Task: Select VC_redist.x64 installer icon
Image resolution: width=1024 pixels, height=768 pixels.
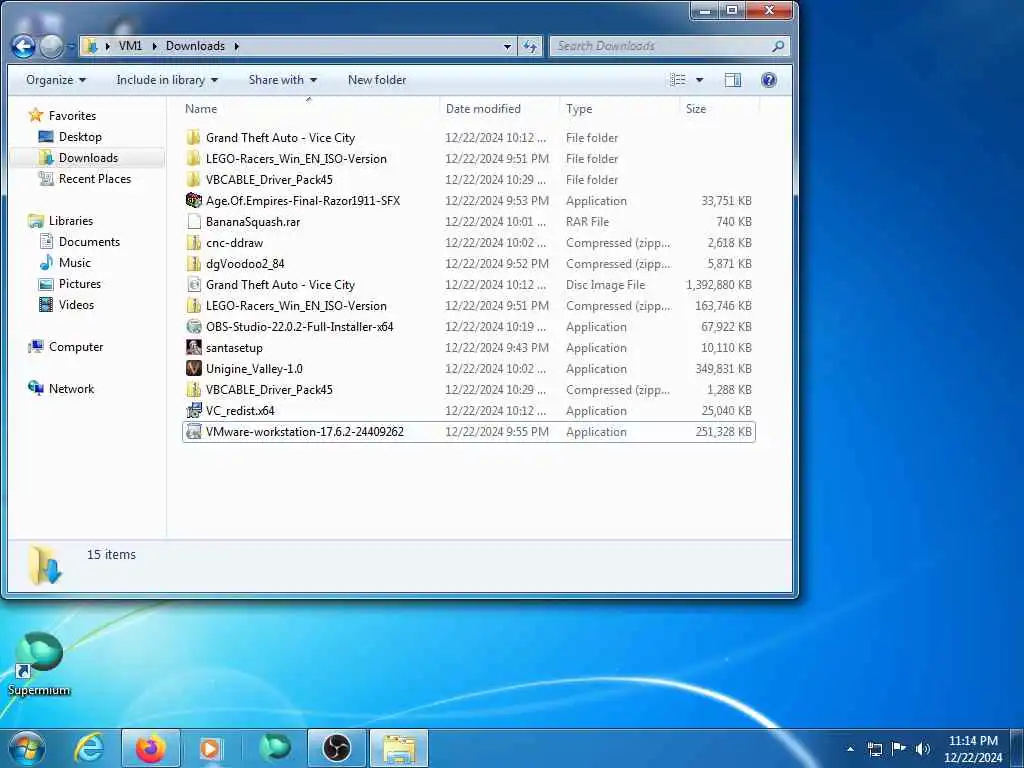Action: pos(193,410)
